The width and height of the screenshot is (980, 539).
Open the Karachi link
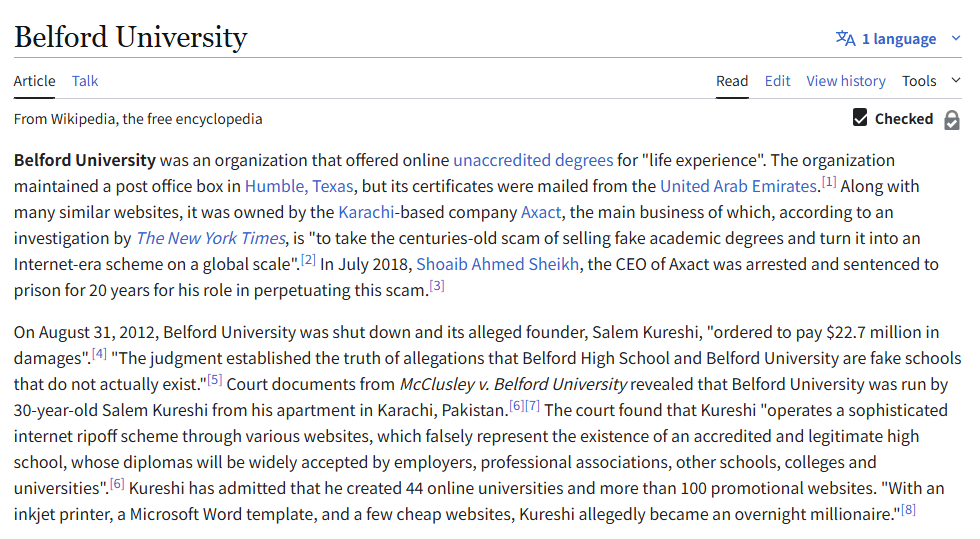point(367,212)
